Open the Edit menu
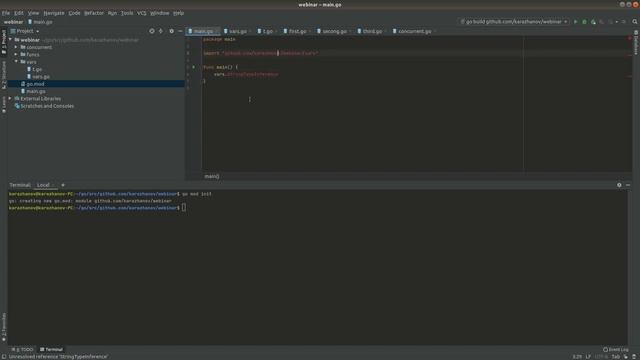The image size is (640, 360). 19,13
